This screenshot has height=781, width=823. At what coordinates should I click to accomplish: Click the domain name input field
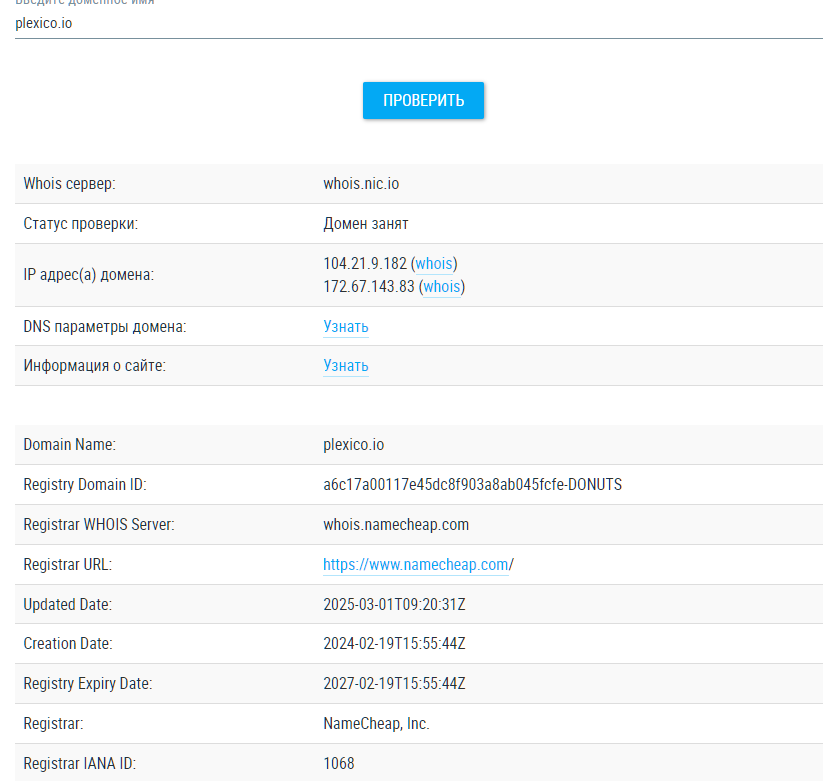point(418,23)
